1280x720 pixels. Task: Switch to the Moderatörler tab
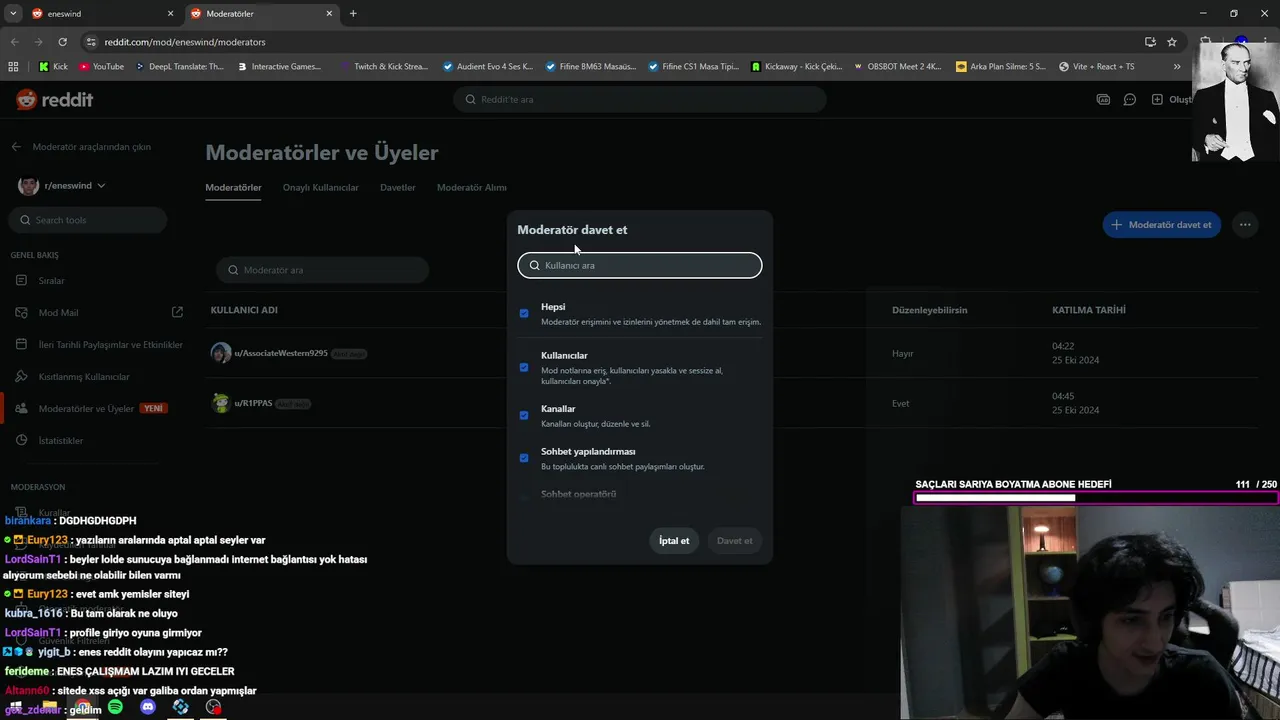[233, 187]
